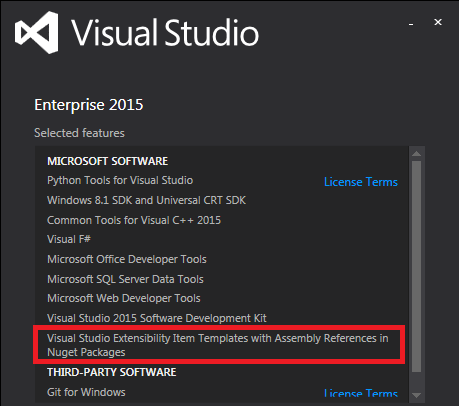Select 'Visual Studio Extensibility Item Templates' entry
The height and width of the screenshot is (406, 459).
point(218,345)
